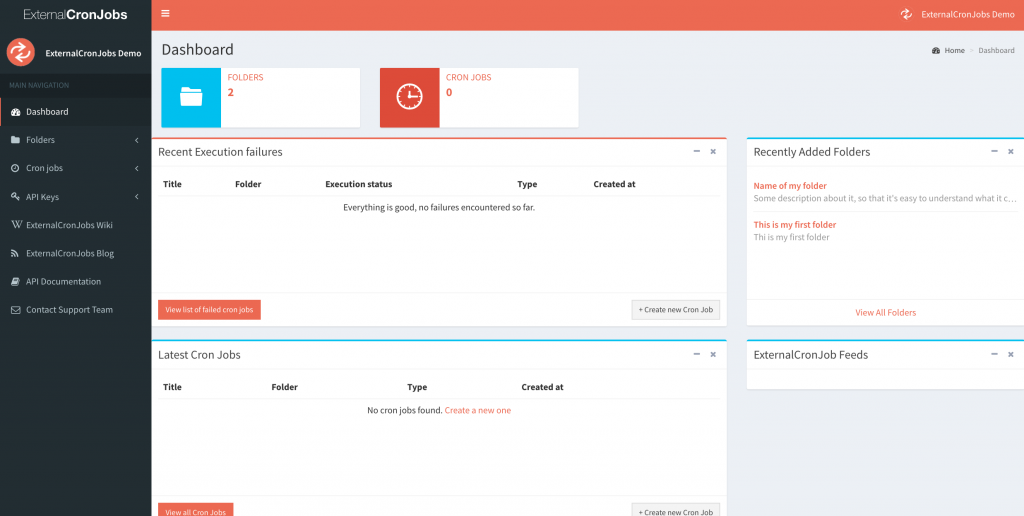Click the Cron jobs clock icon in sidebar
This screenshot has height=516, width=1024.
pos(16,169)
